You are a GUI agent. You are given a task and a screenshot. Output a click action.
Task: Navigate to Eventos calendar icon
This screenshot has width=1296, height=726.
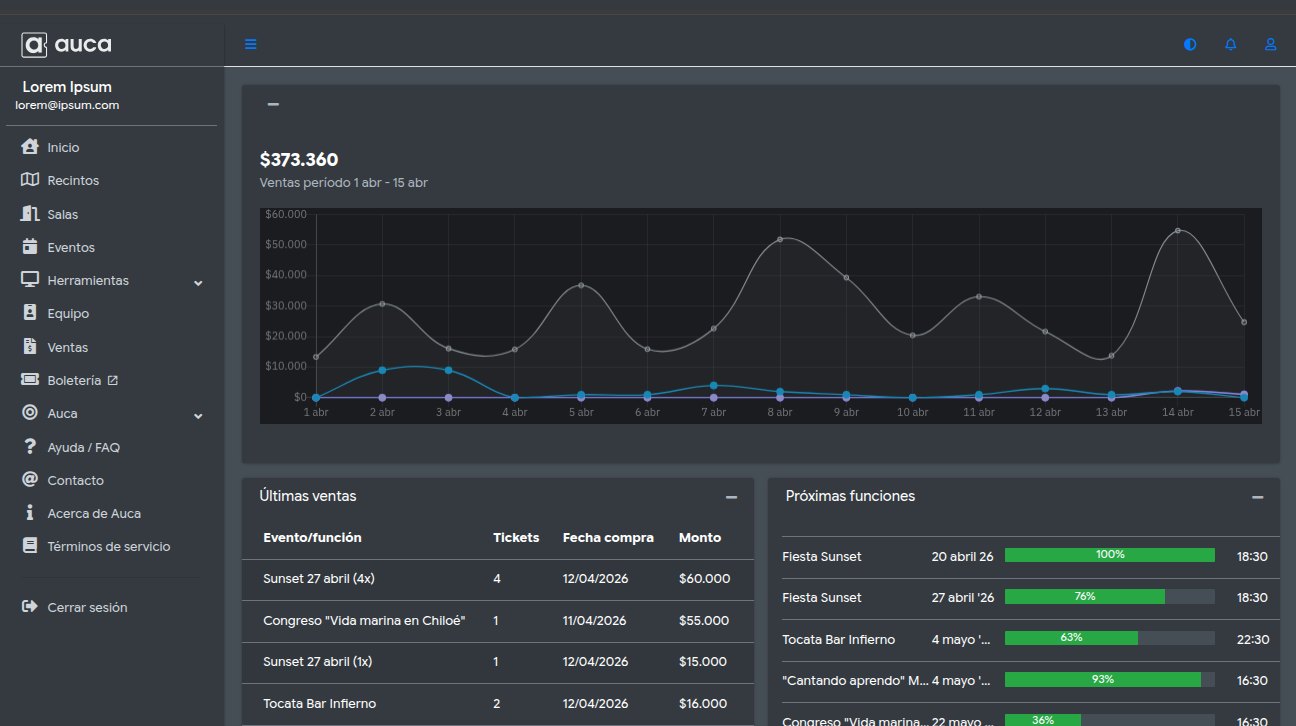[x=30, y=247]
